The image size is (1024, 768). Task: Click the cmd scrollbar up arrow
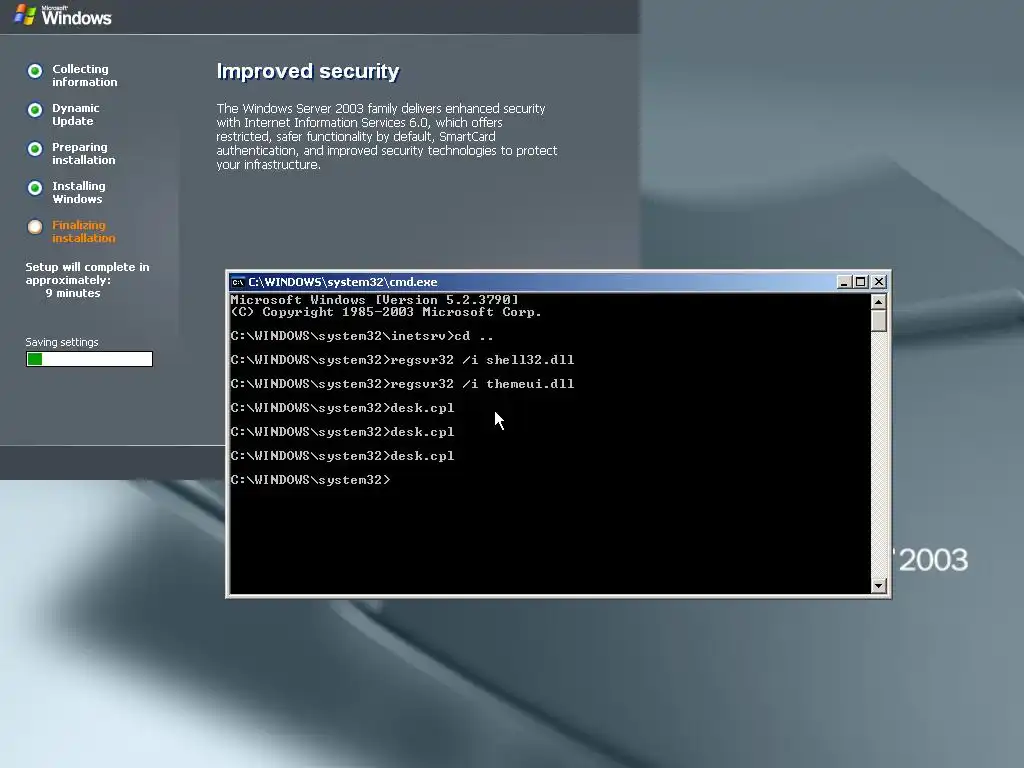click(878, 302)
